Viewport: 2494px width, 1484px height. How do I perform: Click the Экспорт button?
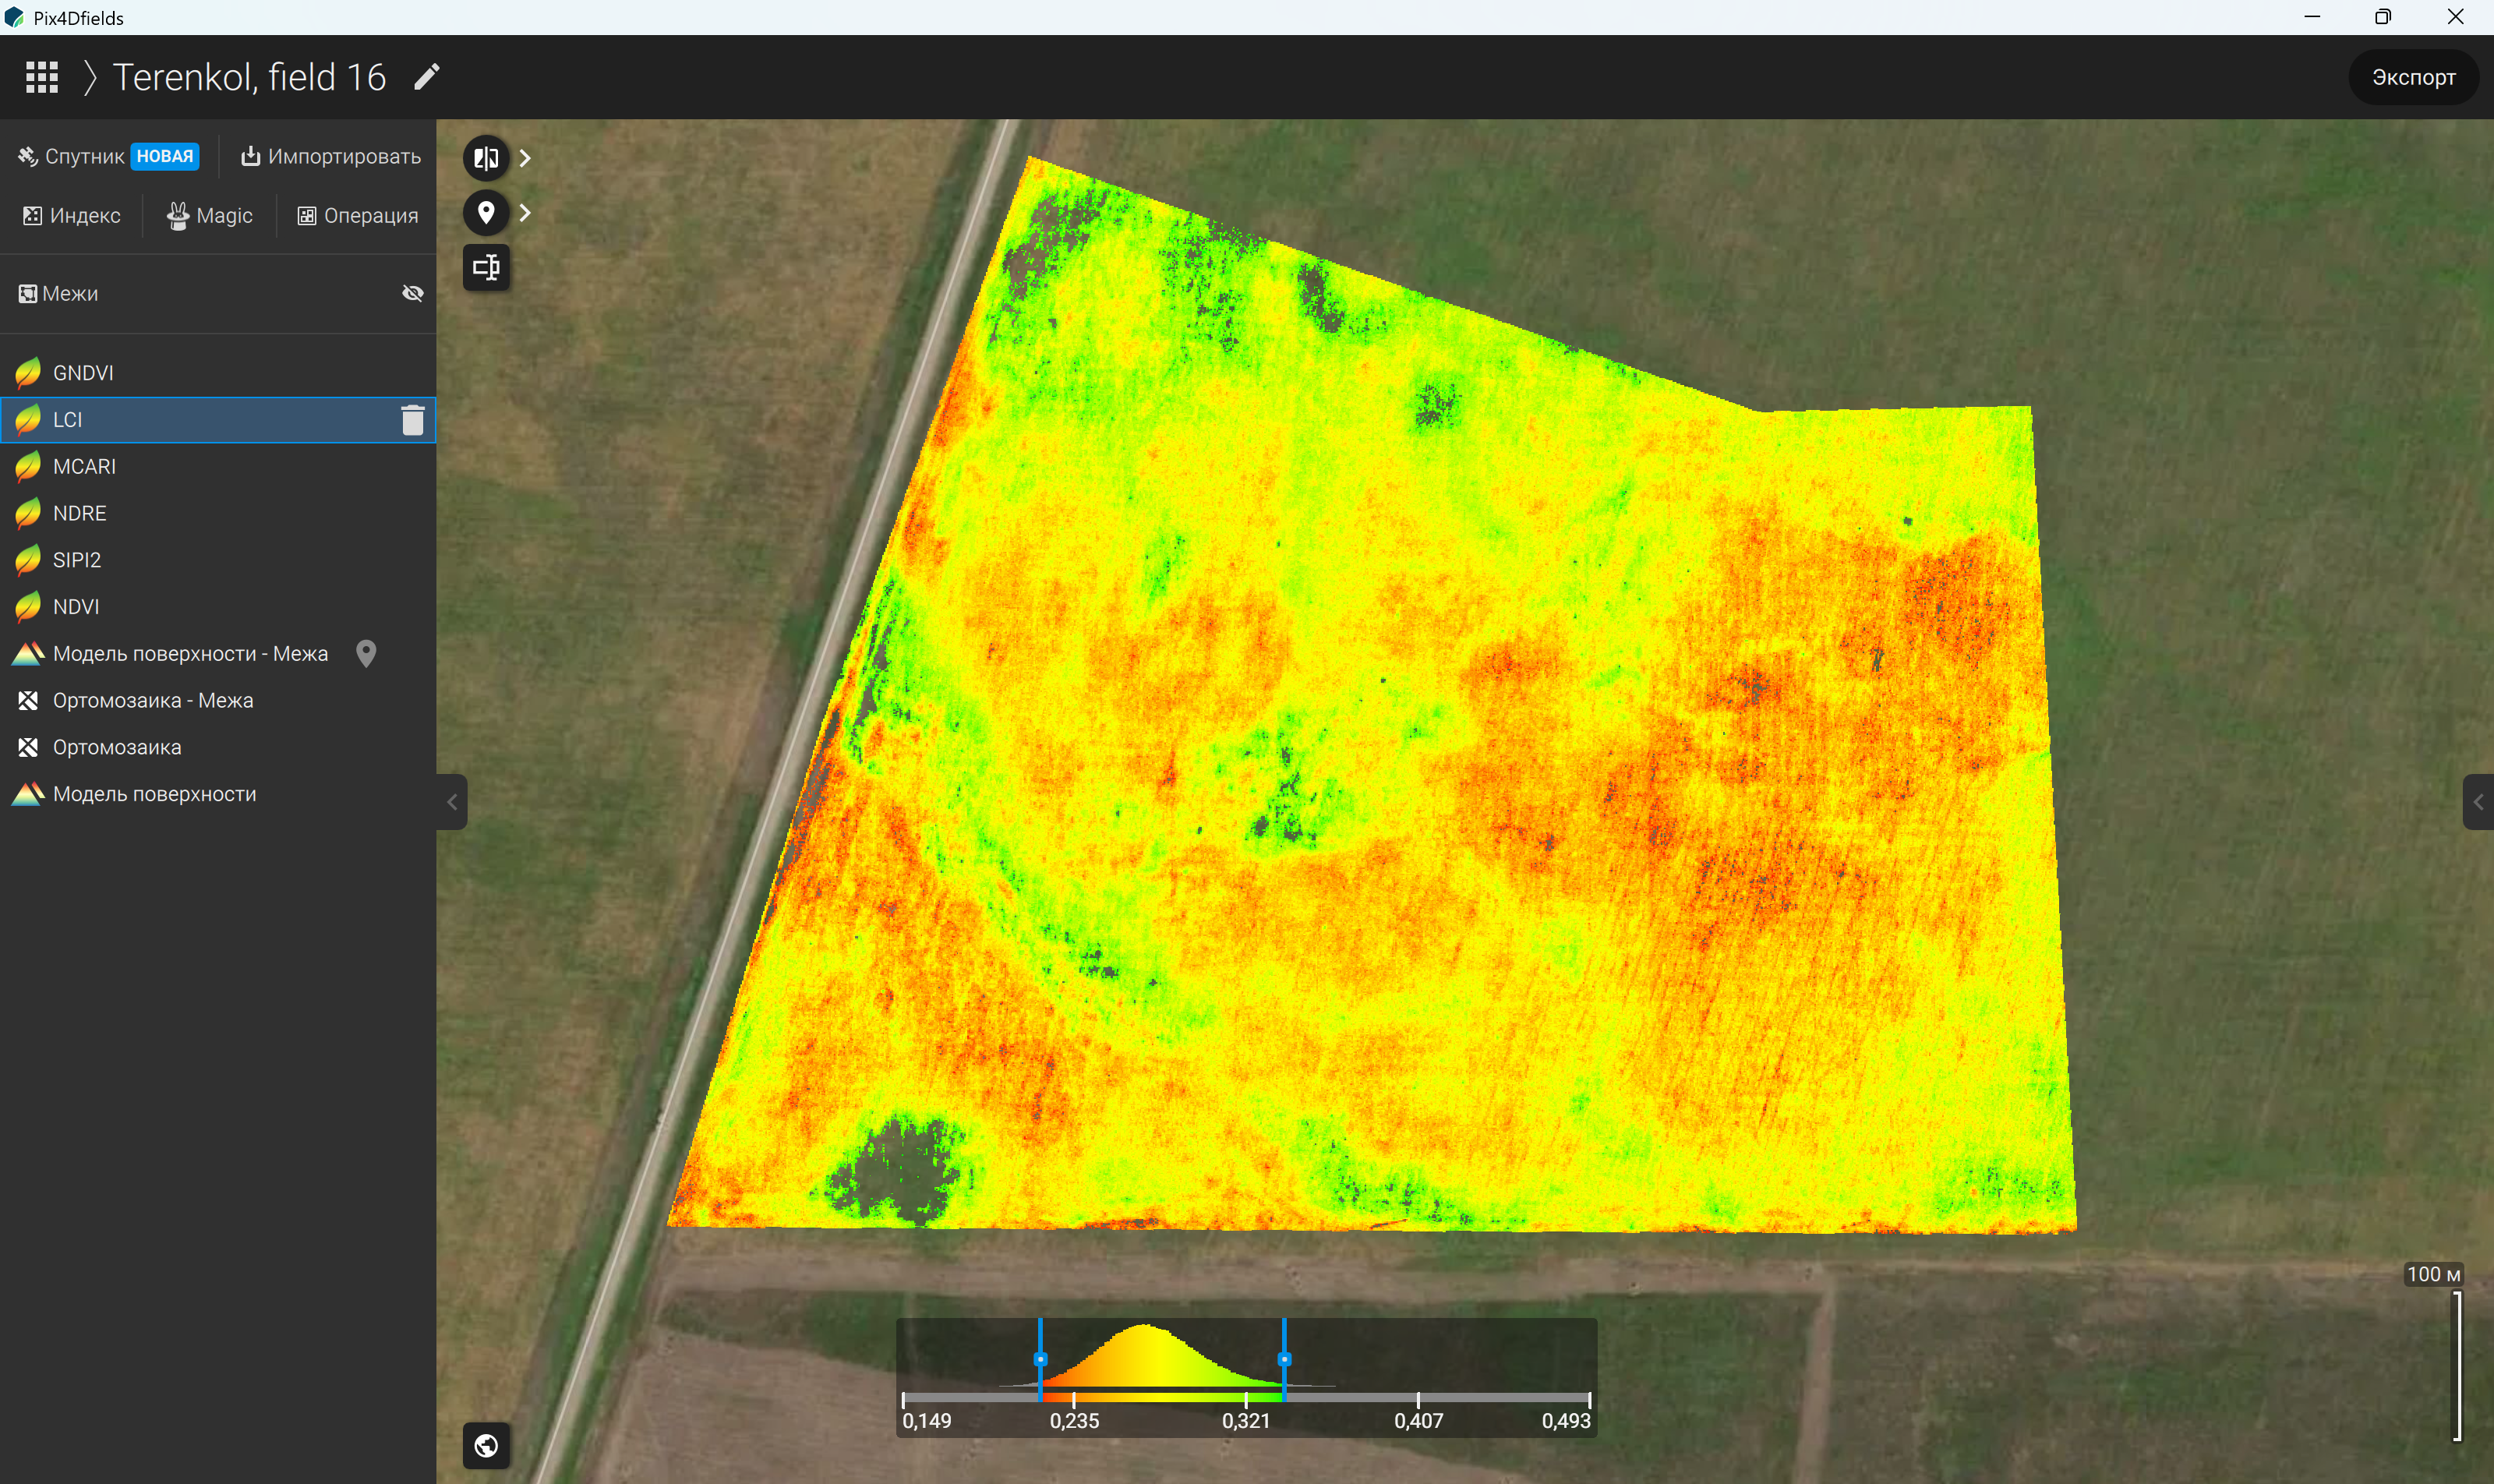[x=2413, y=77]
